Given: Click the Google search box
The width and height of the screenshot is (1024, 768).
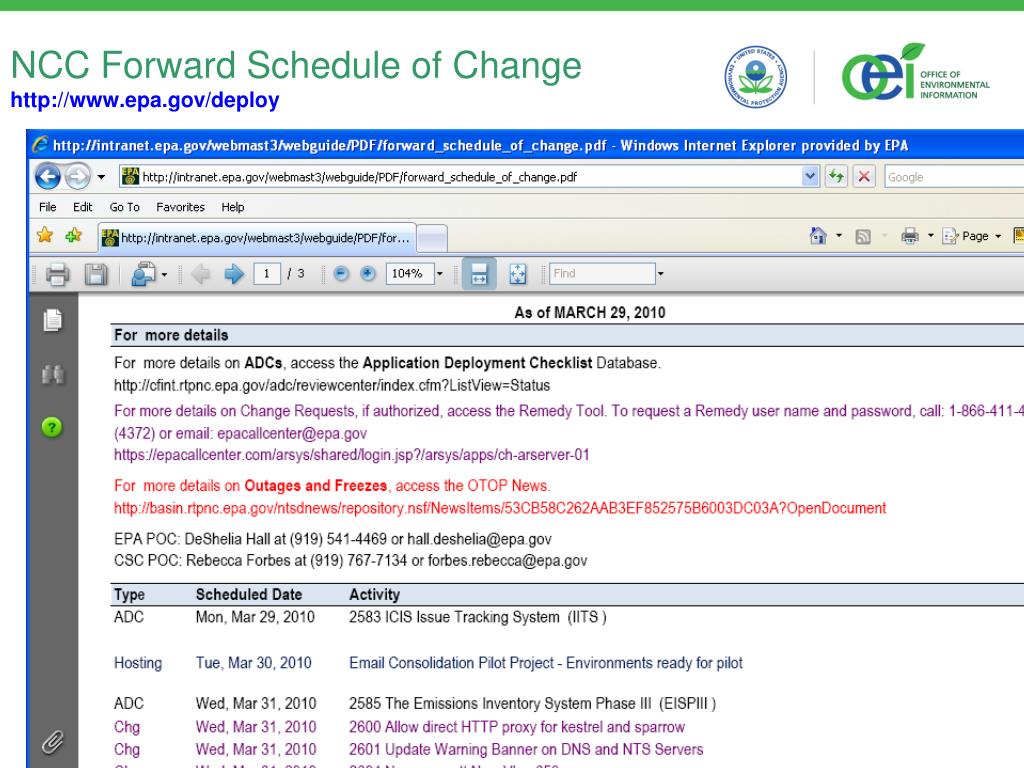Looking at the screenshot, I should (x=954, y=177).
